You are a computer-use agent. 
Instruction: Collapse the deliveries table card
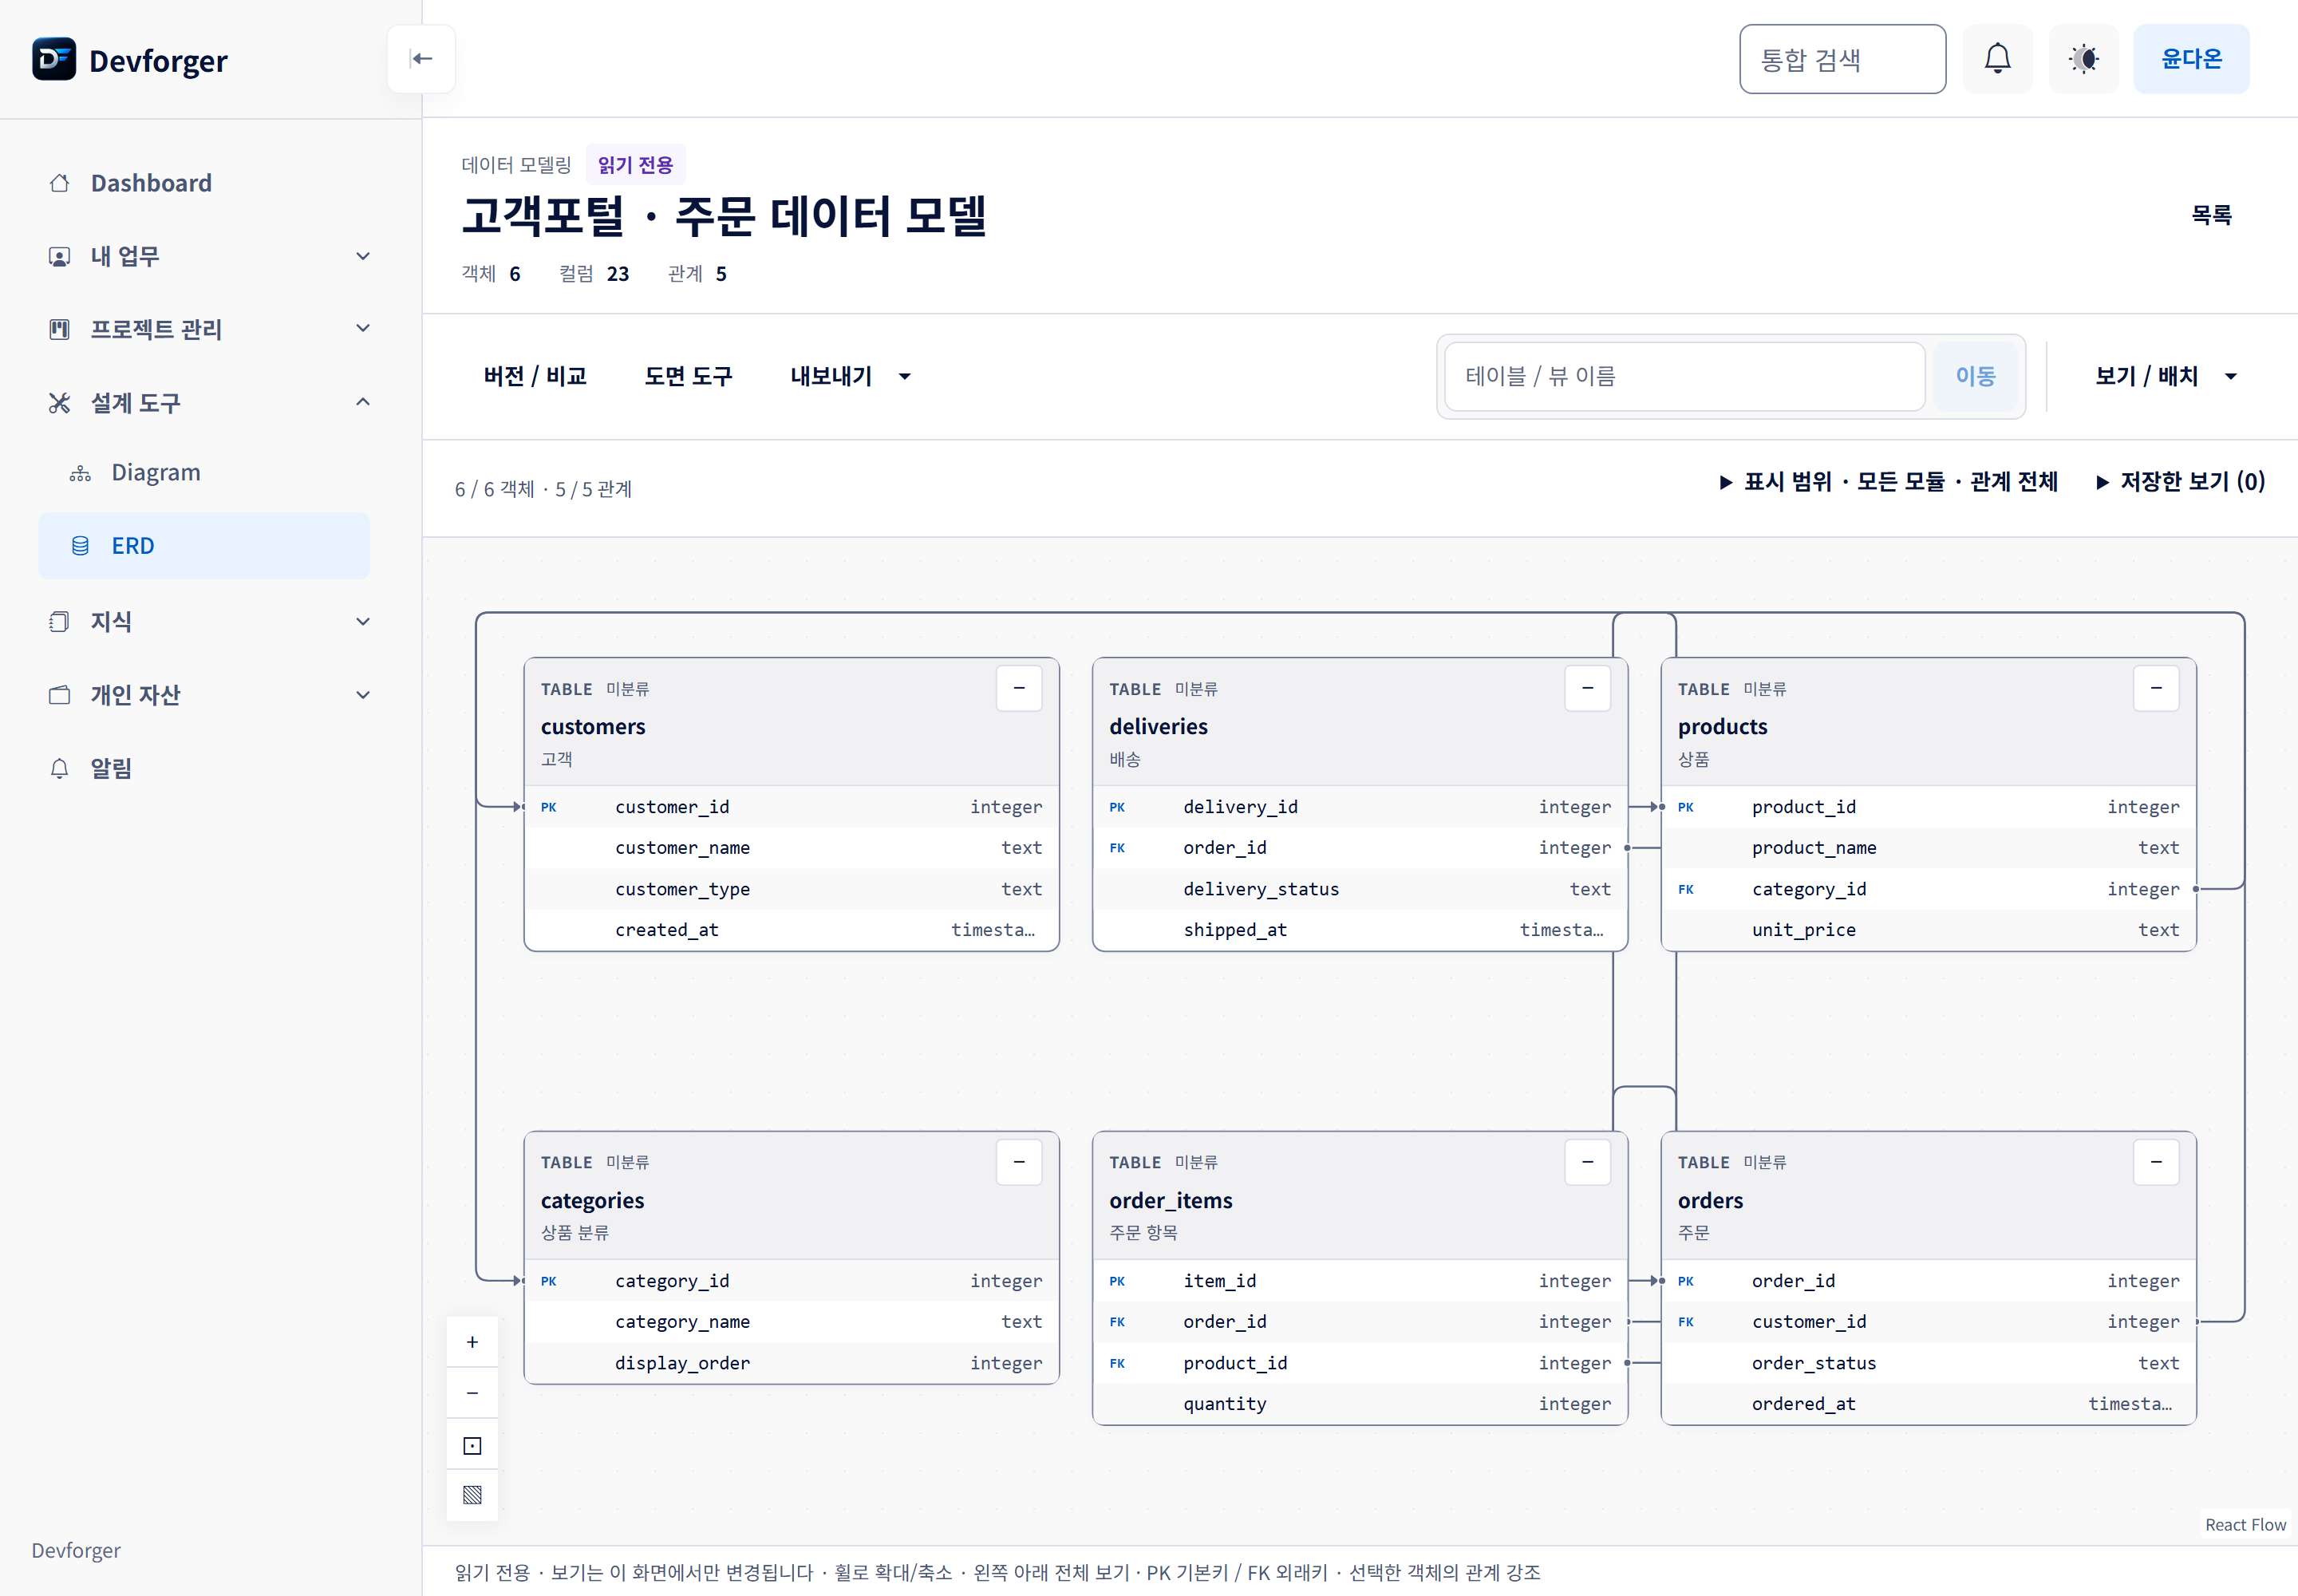coord(1587,688)
